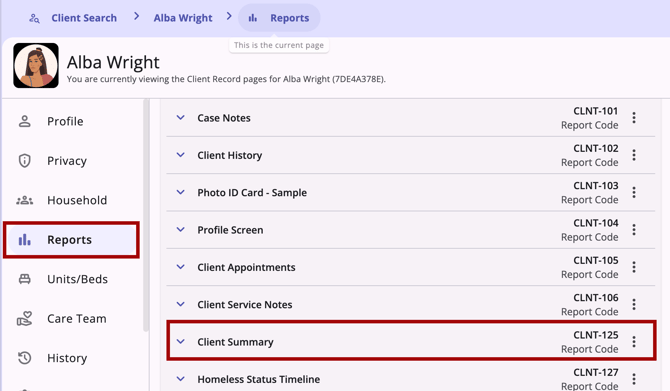This screenshot has width=670, height=391.
Task: Click the Client History report title
Action: pos(229,155)
